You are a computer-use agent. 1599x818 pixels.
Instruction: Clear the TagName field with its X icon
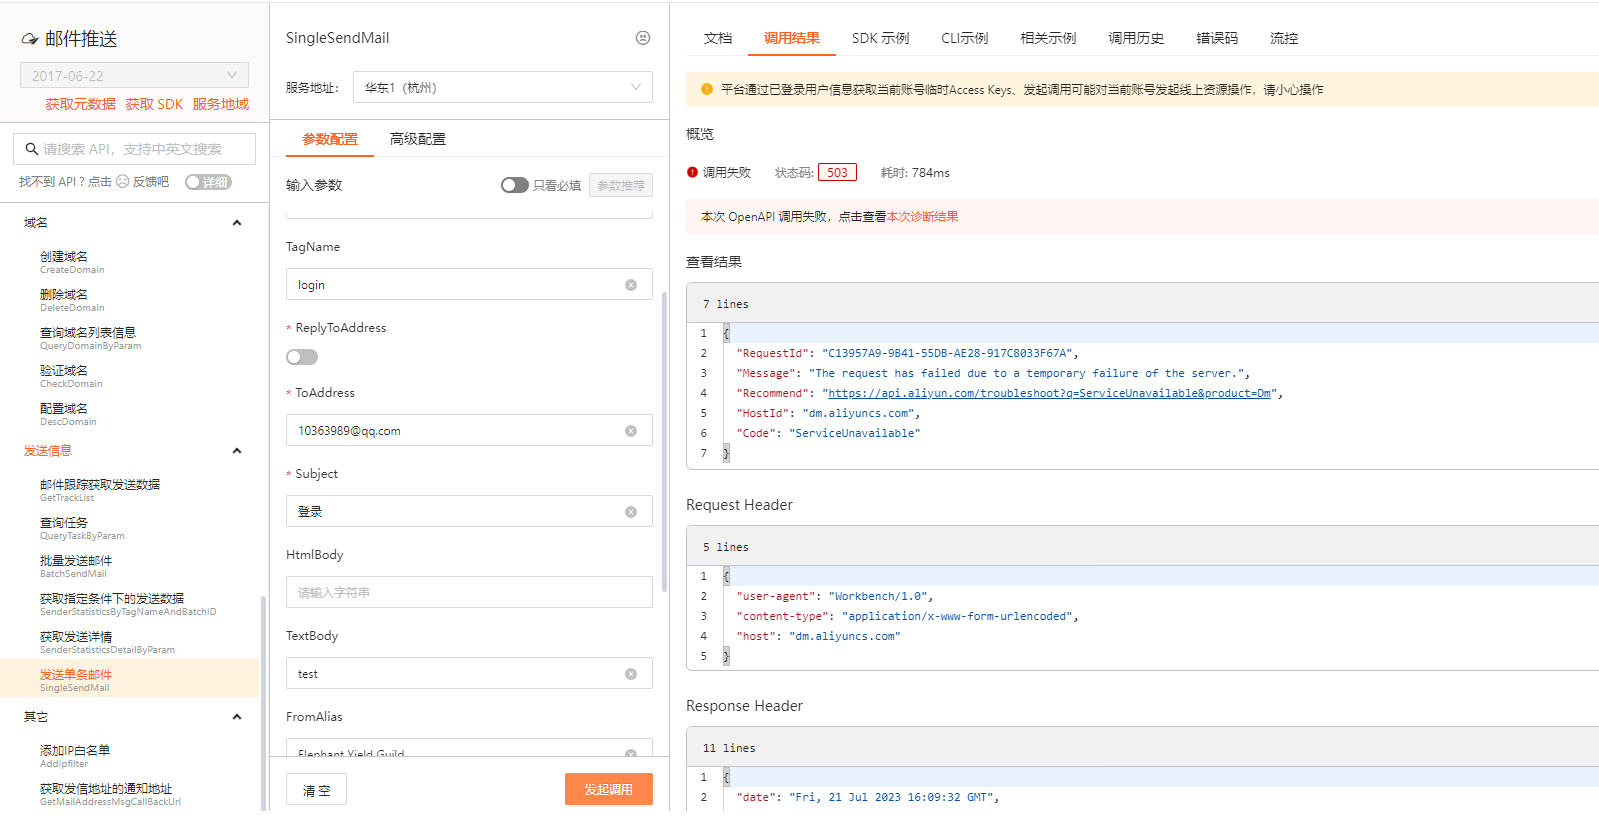pos(631,285)
